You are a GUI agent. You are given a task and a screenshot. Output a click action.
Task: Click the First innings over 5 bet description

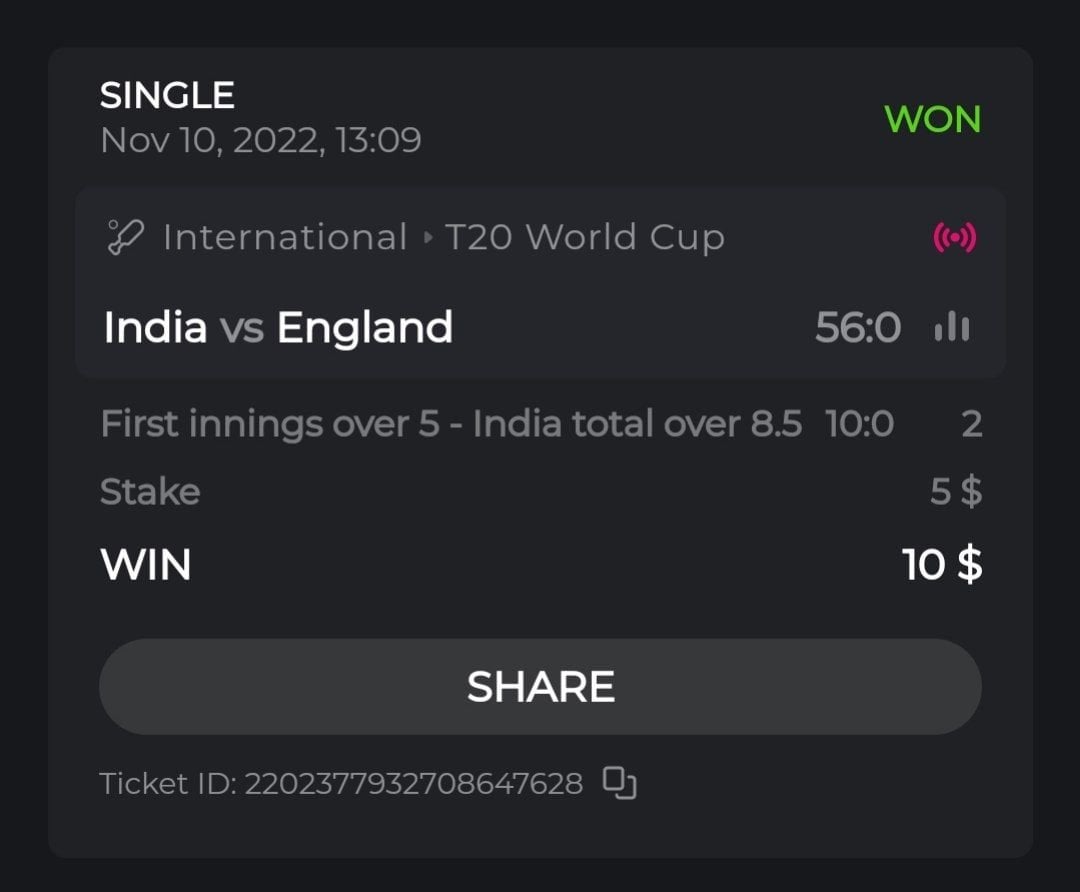pos(450,424)
